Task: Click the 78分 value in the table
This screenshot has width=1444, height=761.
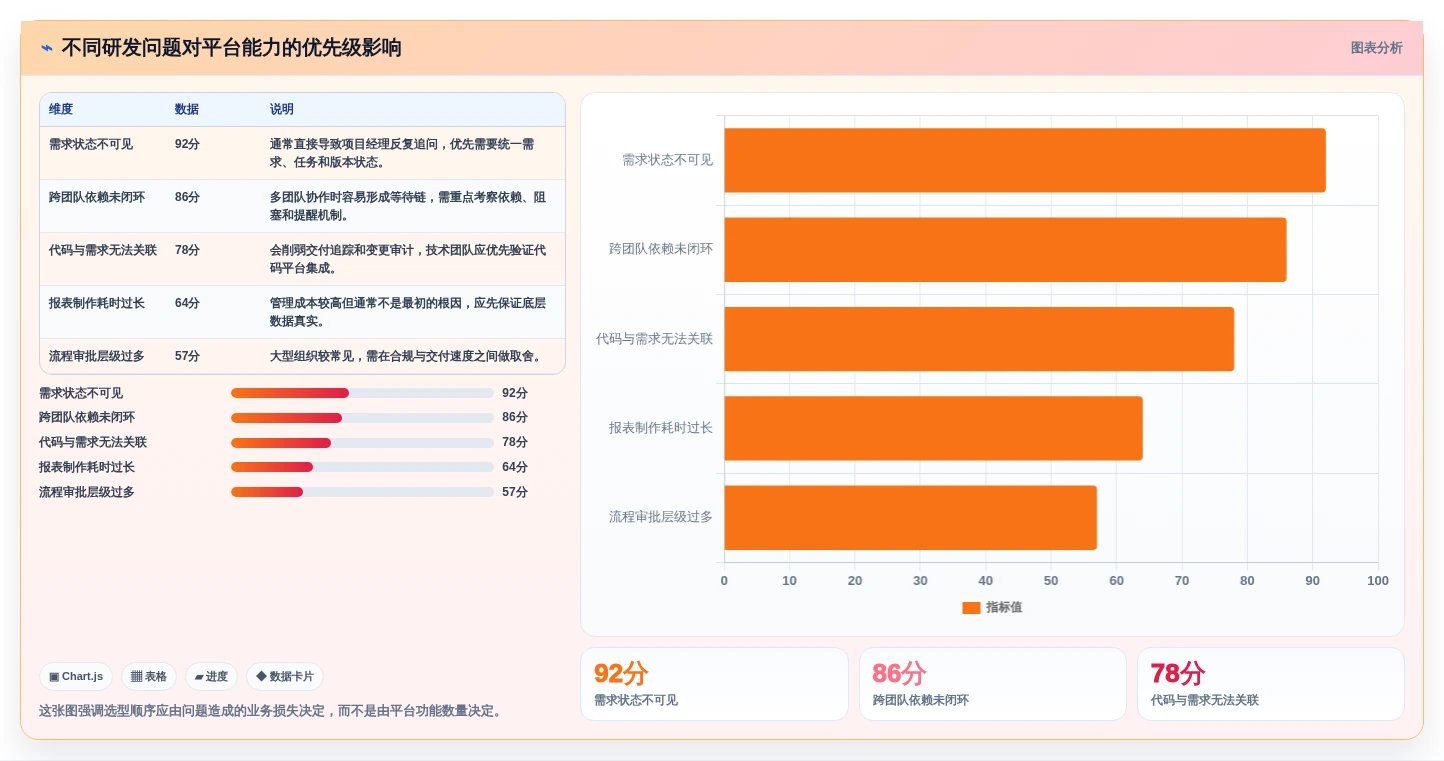Action: (187, 250)
